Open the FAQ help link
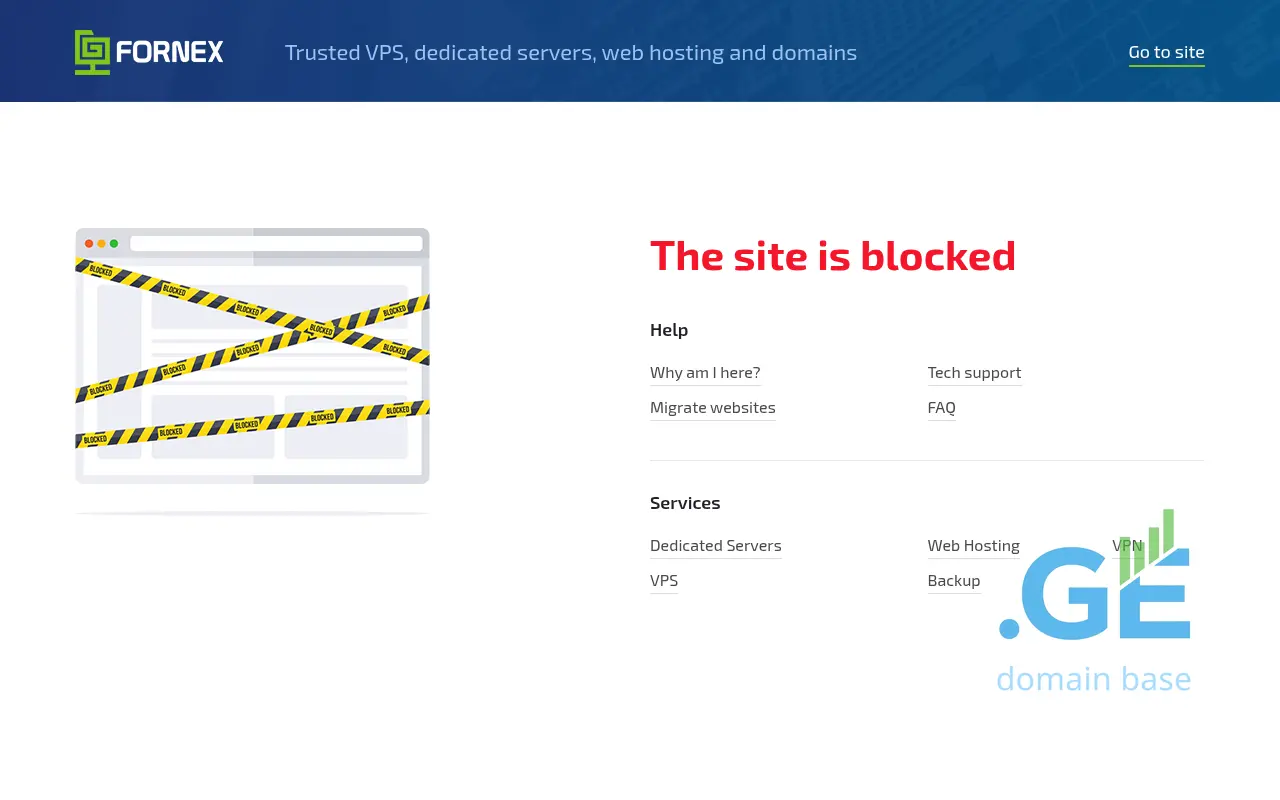This screenshot has height=800, width=1280. [941, 407]
